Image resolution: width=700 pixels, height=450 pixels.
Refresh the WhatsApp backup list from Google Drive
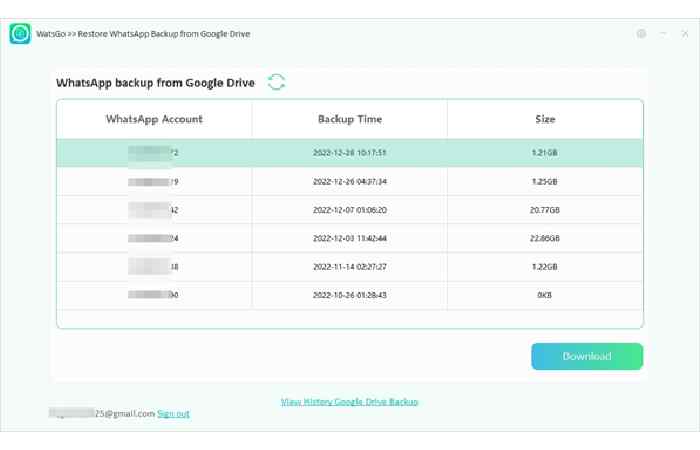(x=276, y=82)
